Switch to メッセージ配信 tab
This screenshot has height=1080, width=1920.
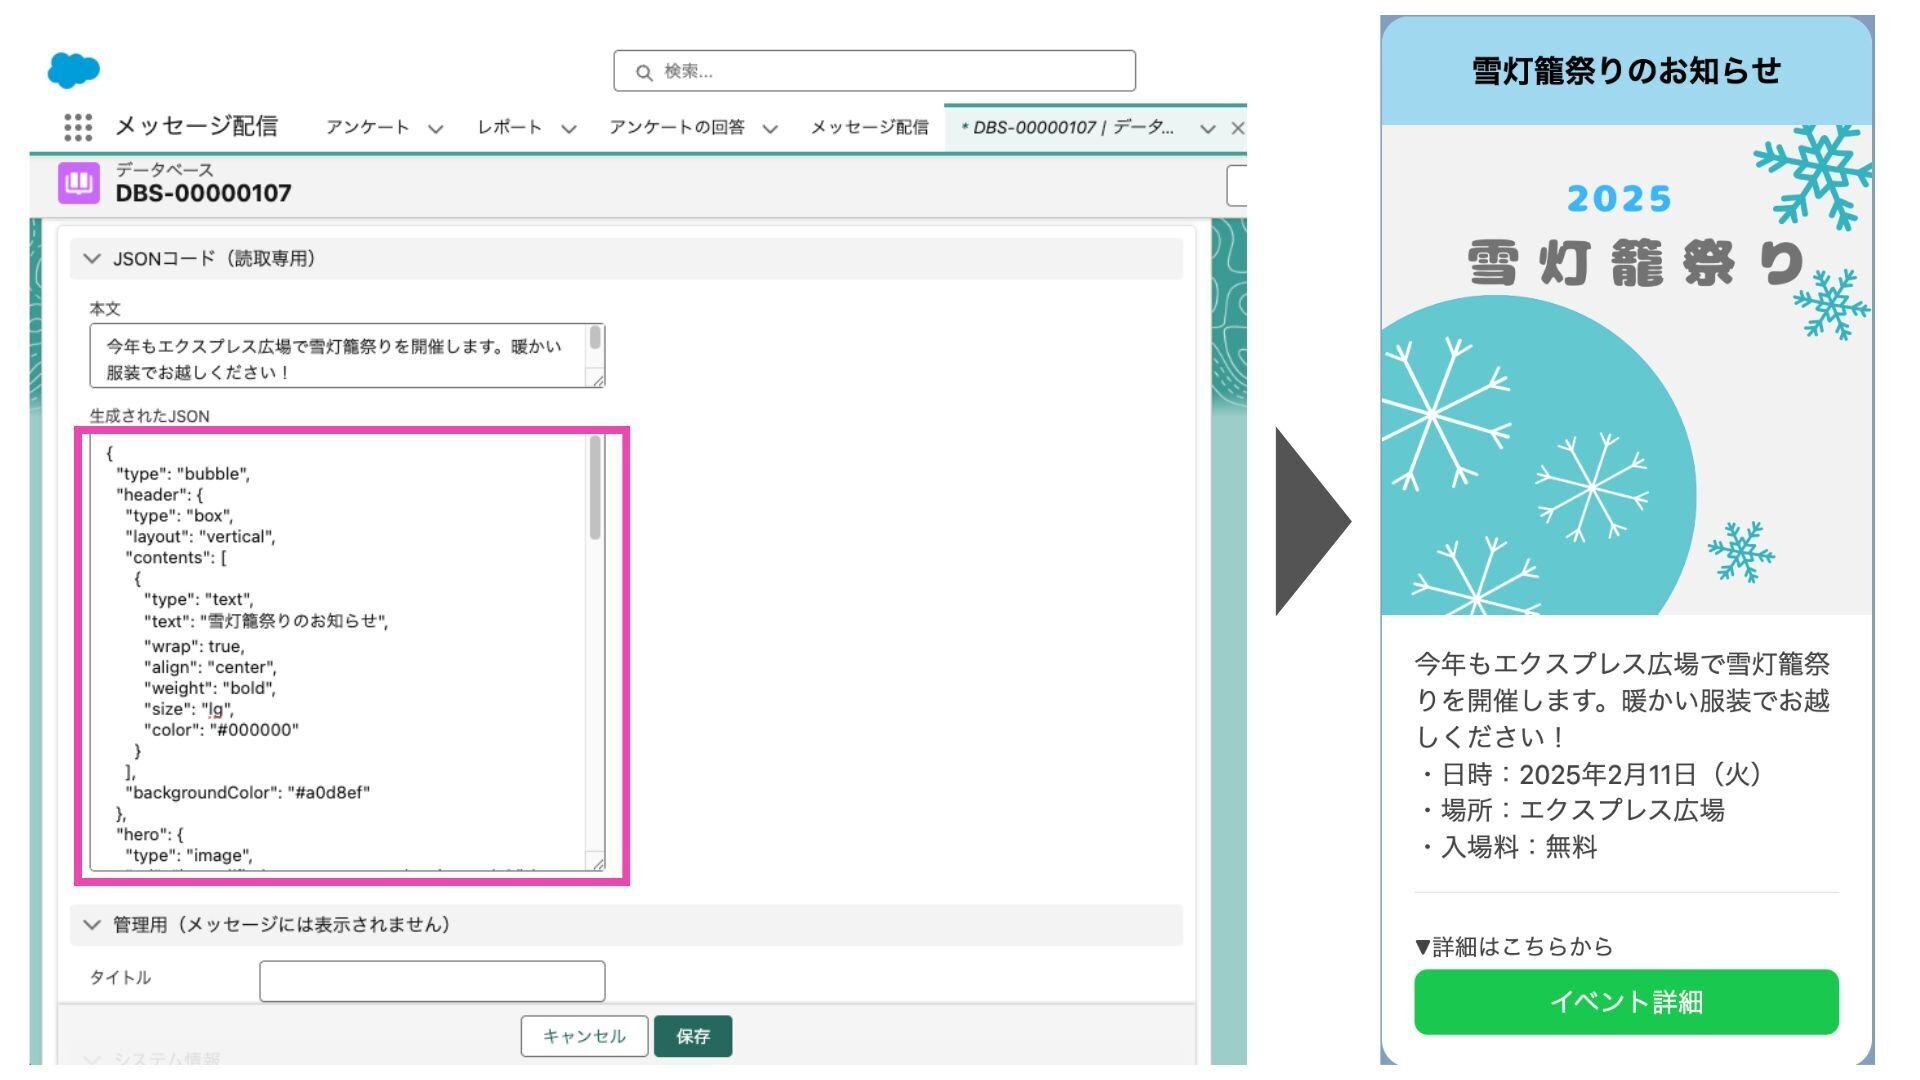tap(868, 127)
